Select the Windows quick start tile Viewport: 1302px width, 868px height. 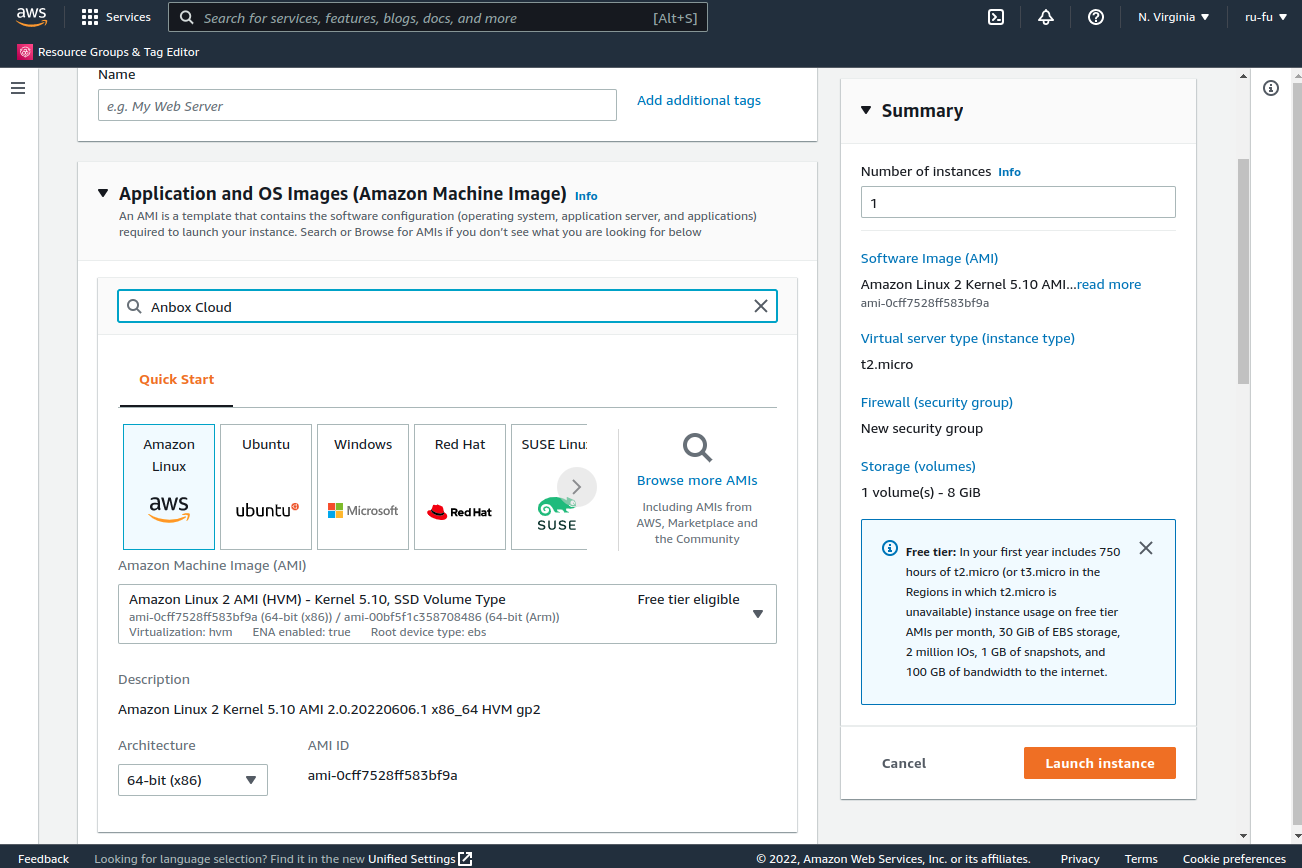pyautogui.click(x=363, y=487)
